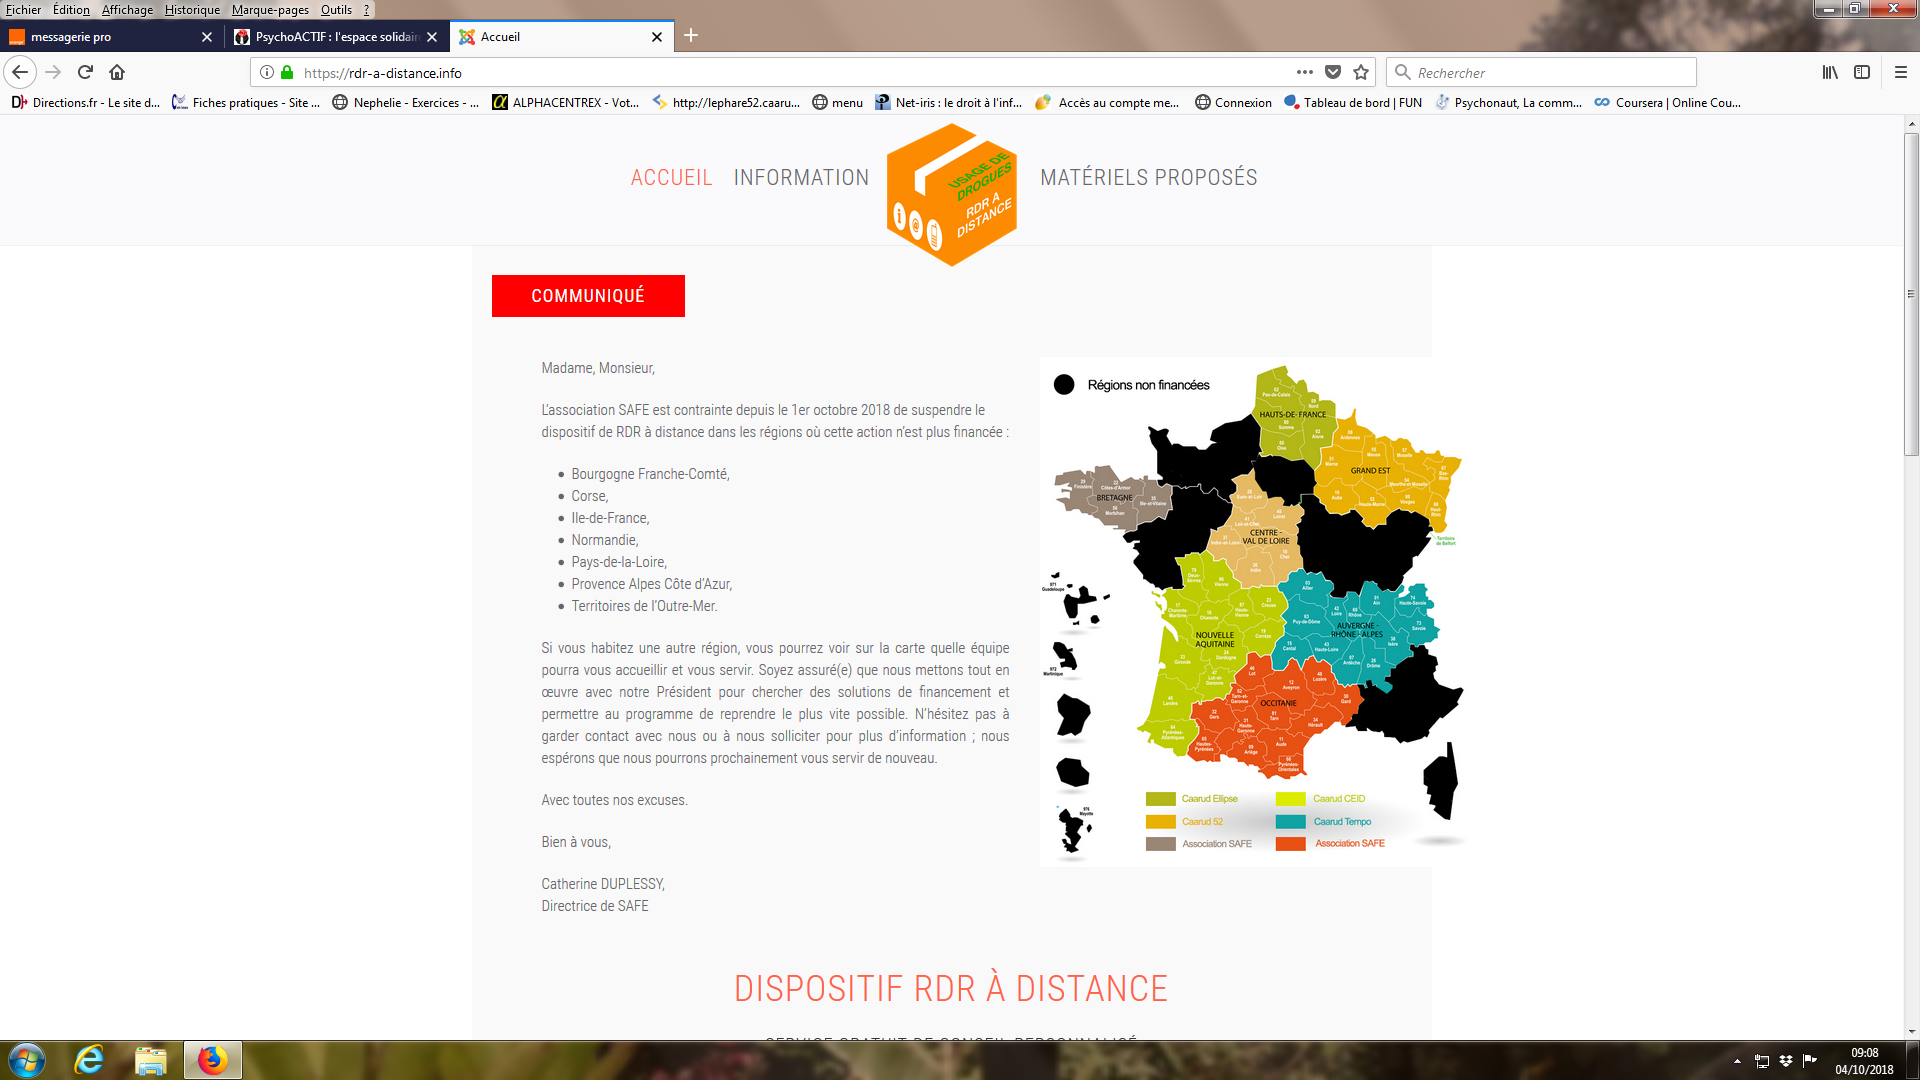The image size is (1920, 1080).
Task: Open Accès au compte bookmark
Action: point(1108,102)
